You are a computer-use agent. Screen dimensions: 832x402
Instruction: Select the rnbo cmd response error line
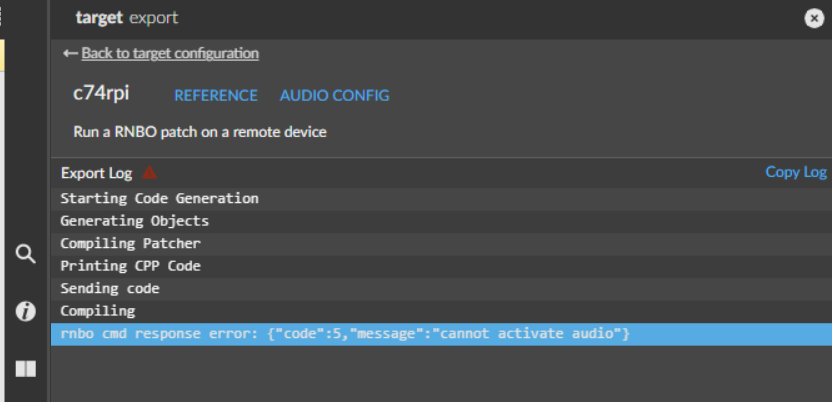click(x=441, y=334)
